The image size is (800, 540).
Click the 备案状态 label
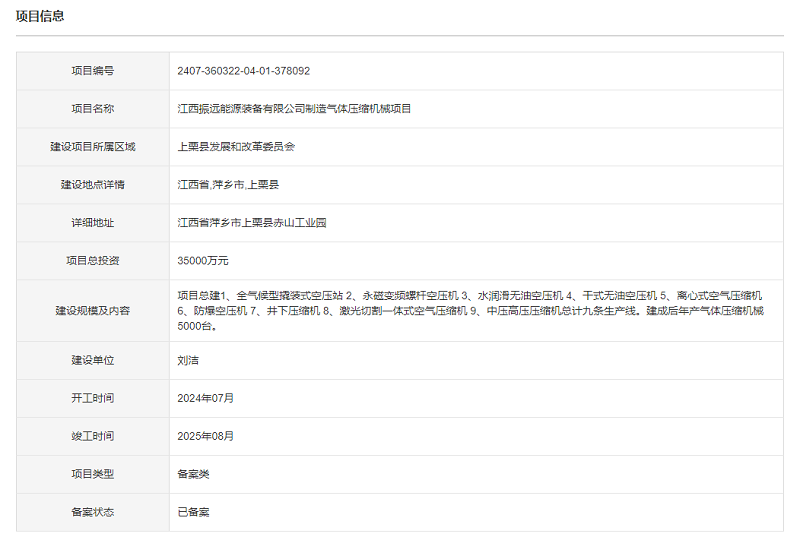click(x=93, y=512)
